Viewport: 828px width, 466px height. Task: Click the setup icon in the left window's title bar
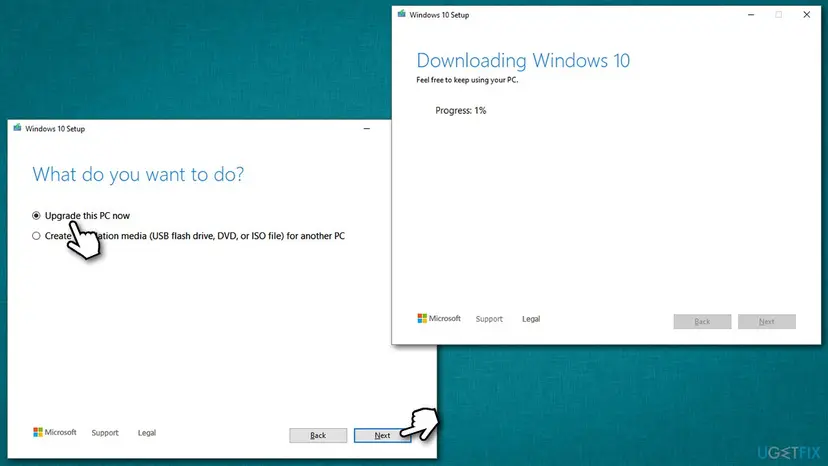(17, 128)
